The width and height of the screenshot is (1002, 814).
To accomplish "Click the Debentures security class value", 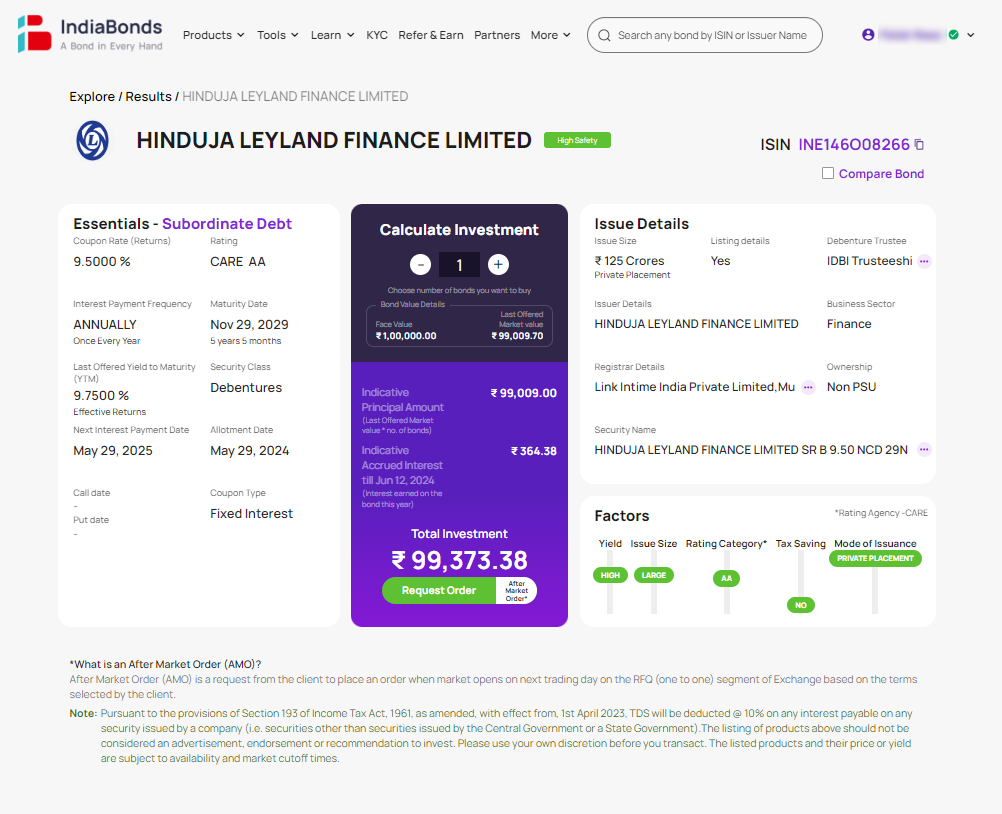I will click(246, 388).
